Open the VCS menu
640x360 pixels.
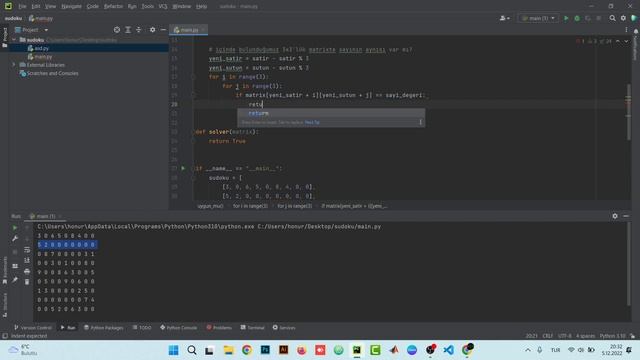tap(163, 7)
